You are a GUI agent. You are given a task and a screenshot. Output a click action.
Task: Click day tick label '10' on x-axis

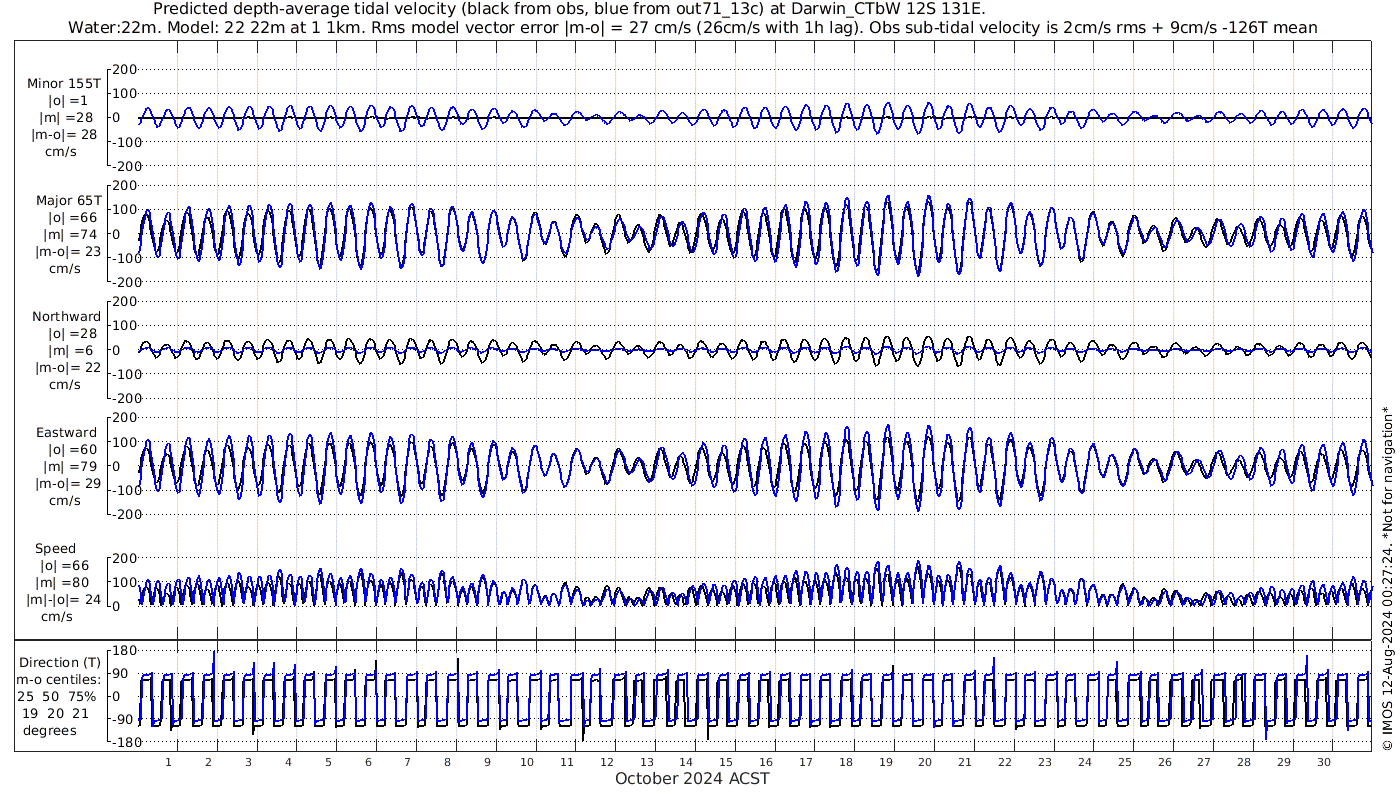tap(527, 762)
